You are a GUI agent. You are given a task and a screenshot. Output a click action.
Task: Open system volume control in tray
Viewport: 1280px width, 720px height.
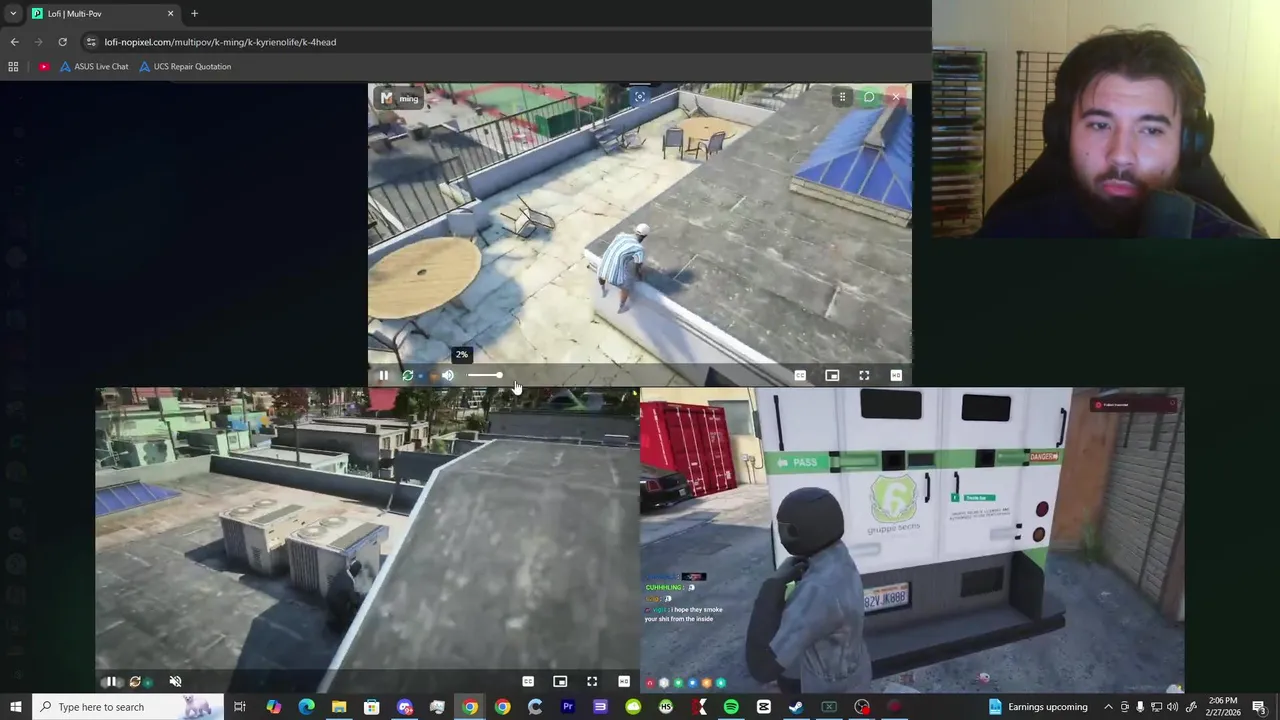(x=1174, y=707)
